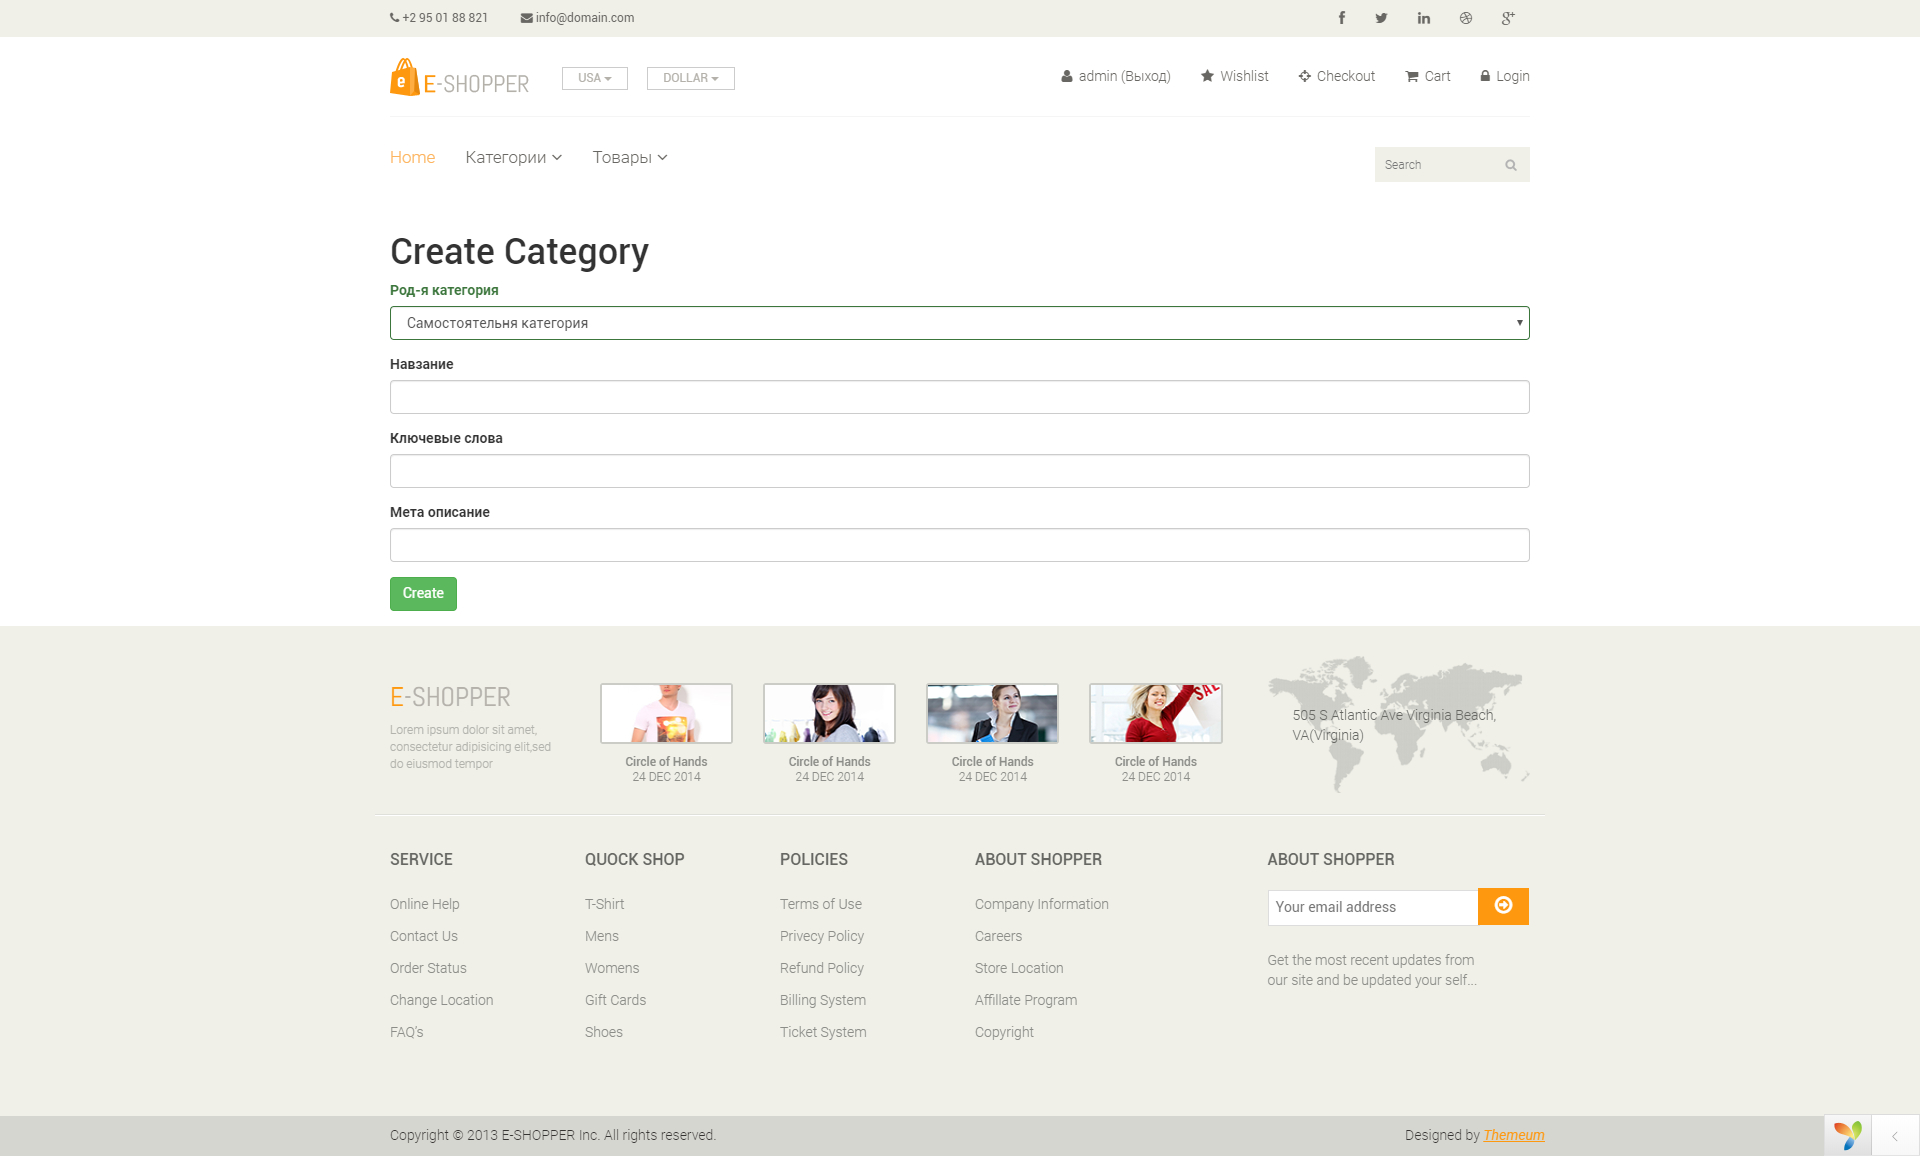
Task: Open the SALE Circle of Hands thumbnail
Action: click(1155, 713)
